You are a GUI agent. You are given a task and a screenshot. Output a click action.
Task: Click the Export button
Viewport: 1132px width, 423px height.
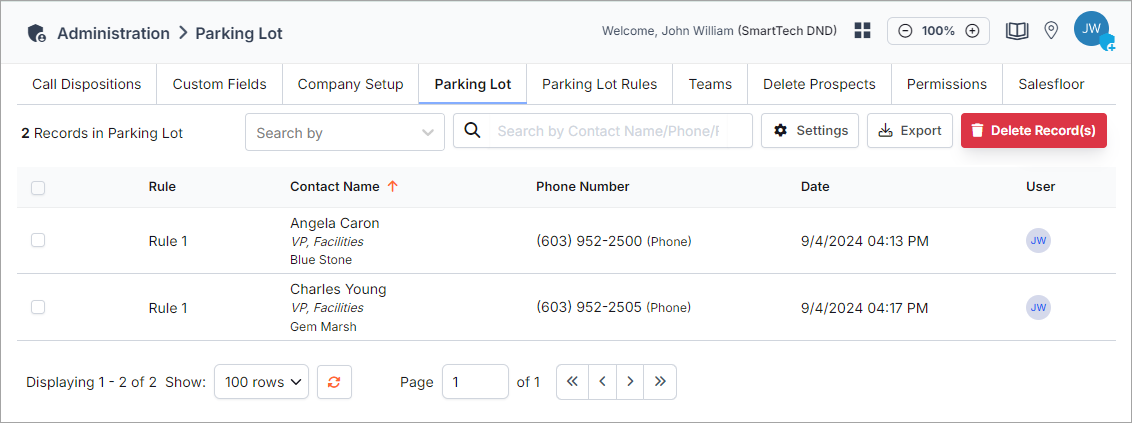tap(910, 131)
